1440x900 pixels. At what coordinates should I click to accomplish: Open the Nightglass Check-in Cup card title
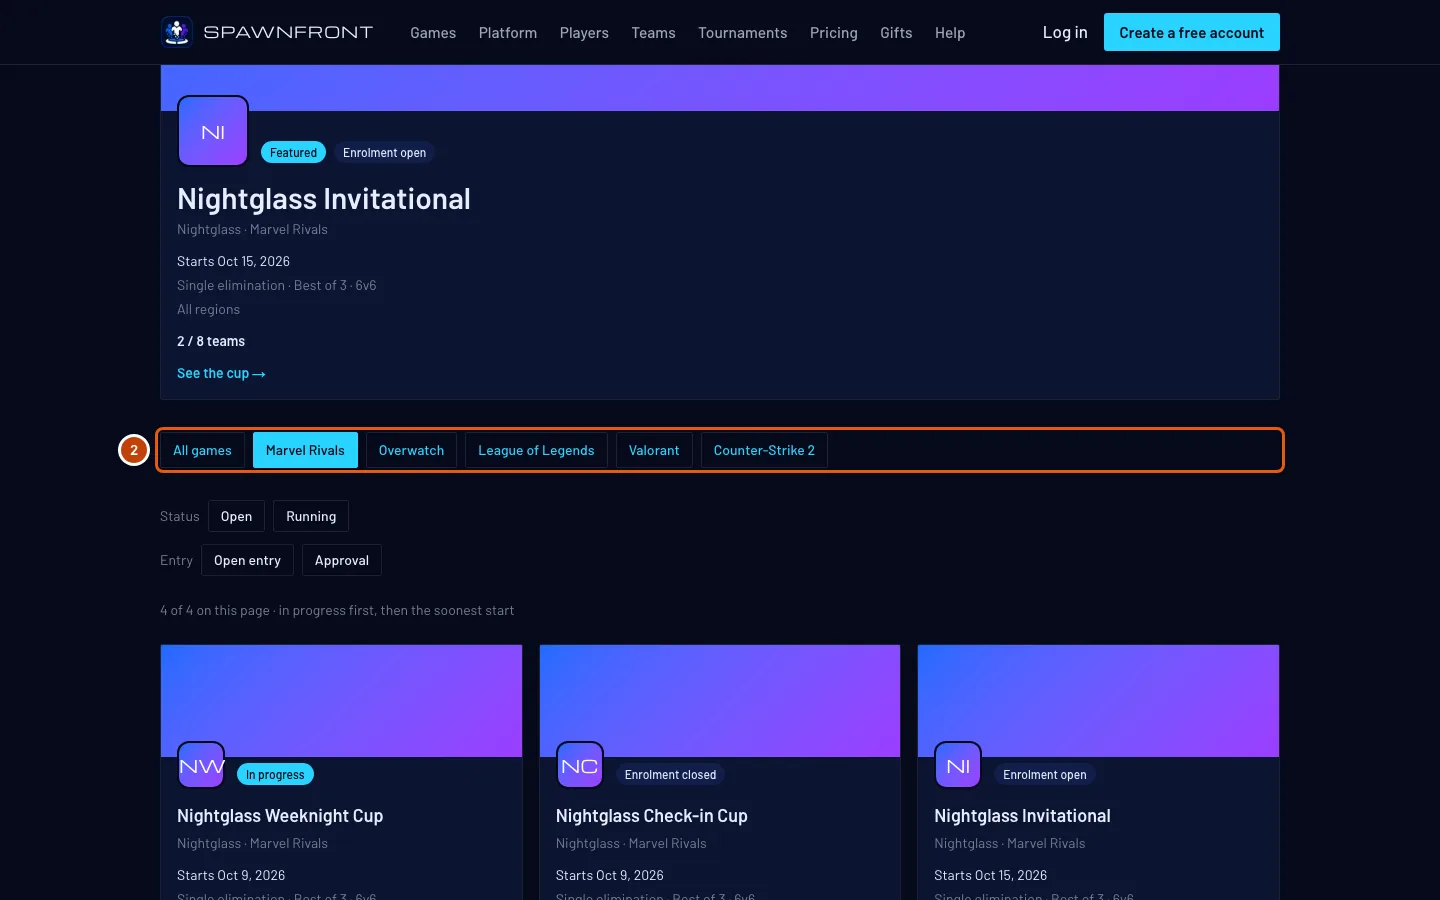pyautogui.click(x=652, y=816)
